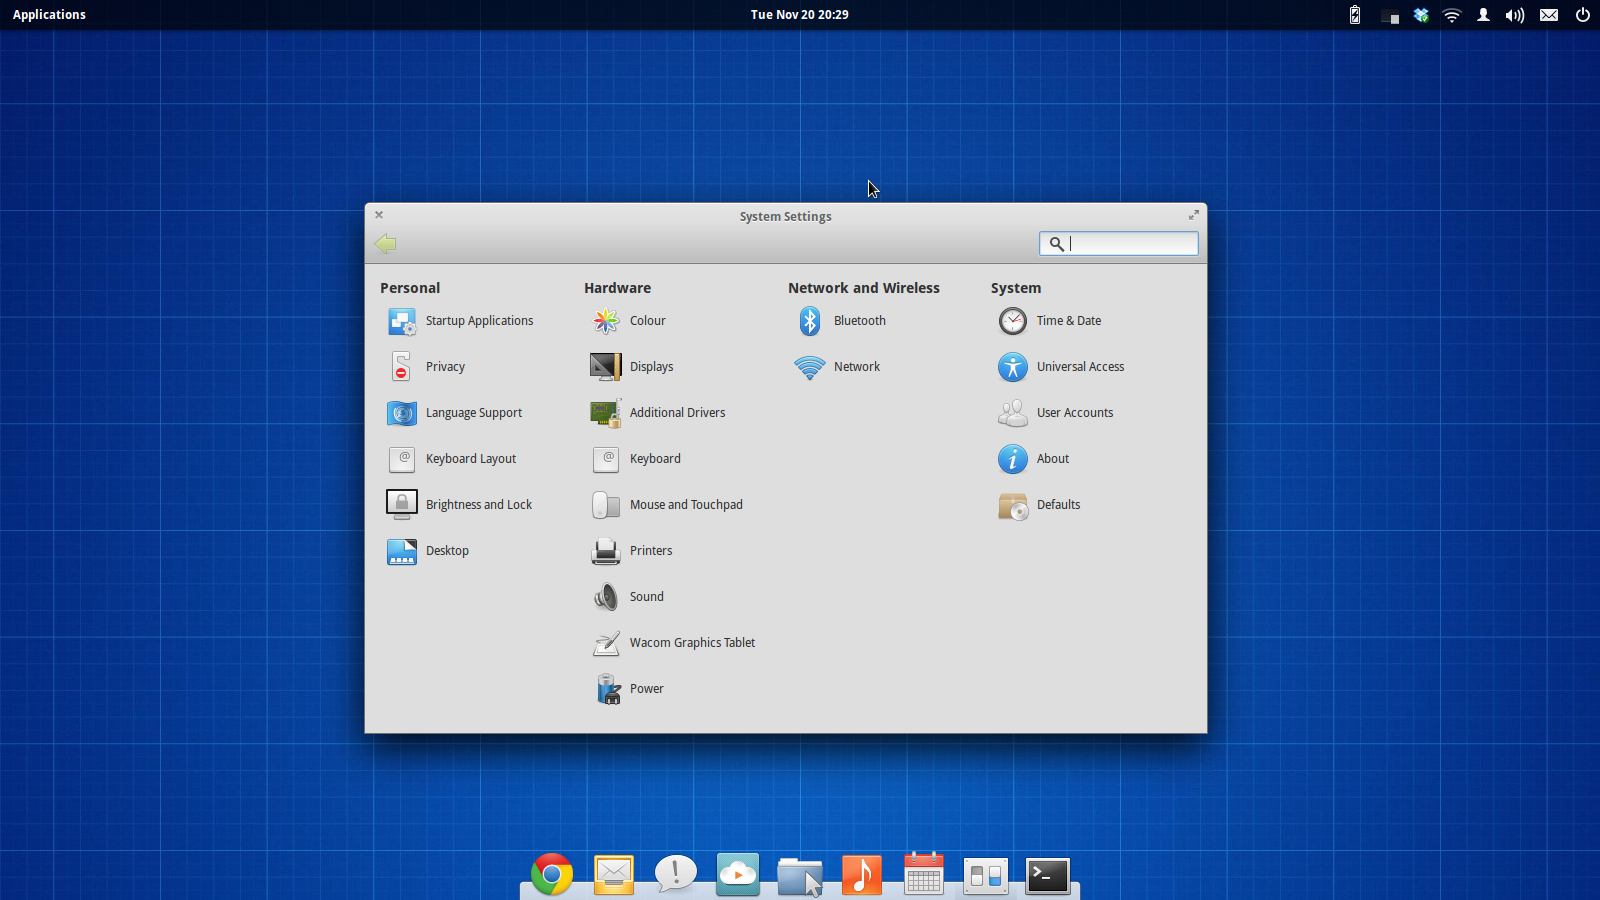The width and height of the screenshot is (1600, 900).
Task: Open the Displays settings icon
Action: (606, 367)
